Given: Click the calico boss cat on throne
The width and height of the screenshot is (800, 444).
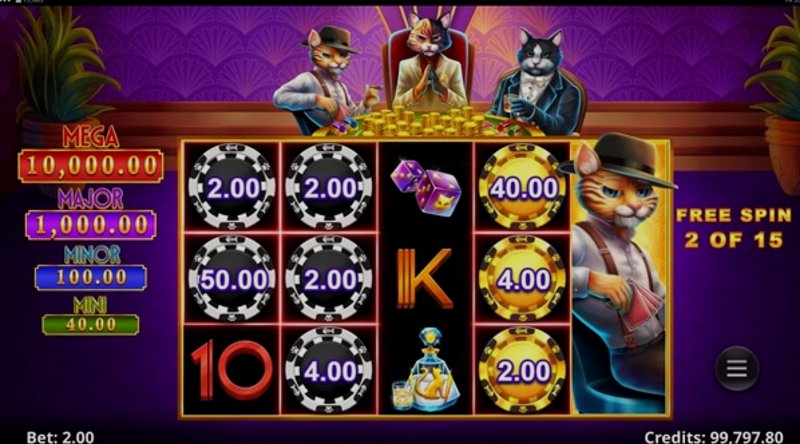Looking at the screenshot, I should [x=430, y=61].
